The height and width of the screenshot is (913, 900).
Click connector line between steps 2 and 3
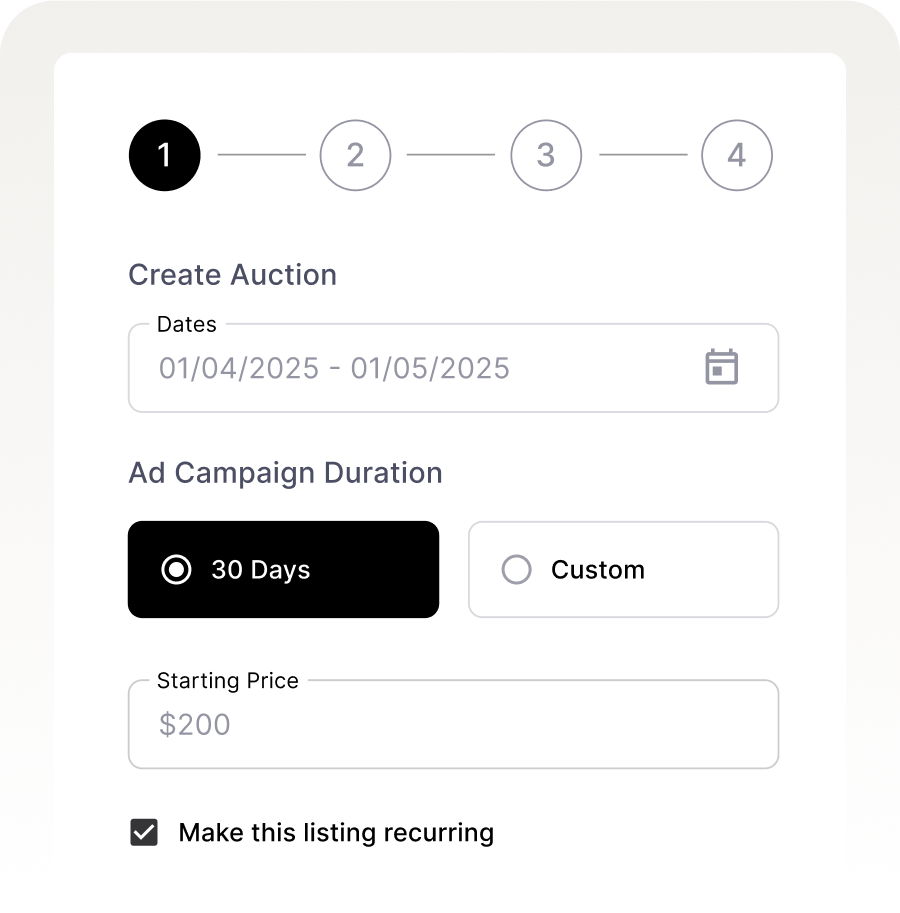point(451,155)
